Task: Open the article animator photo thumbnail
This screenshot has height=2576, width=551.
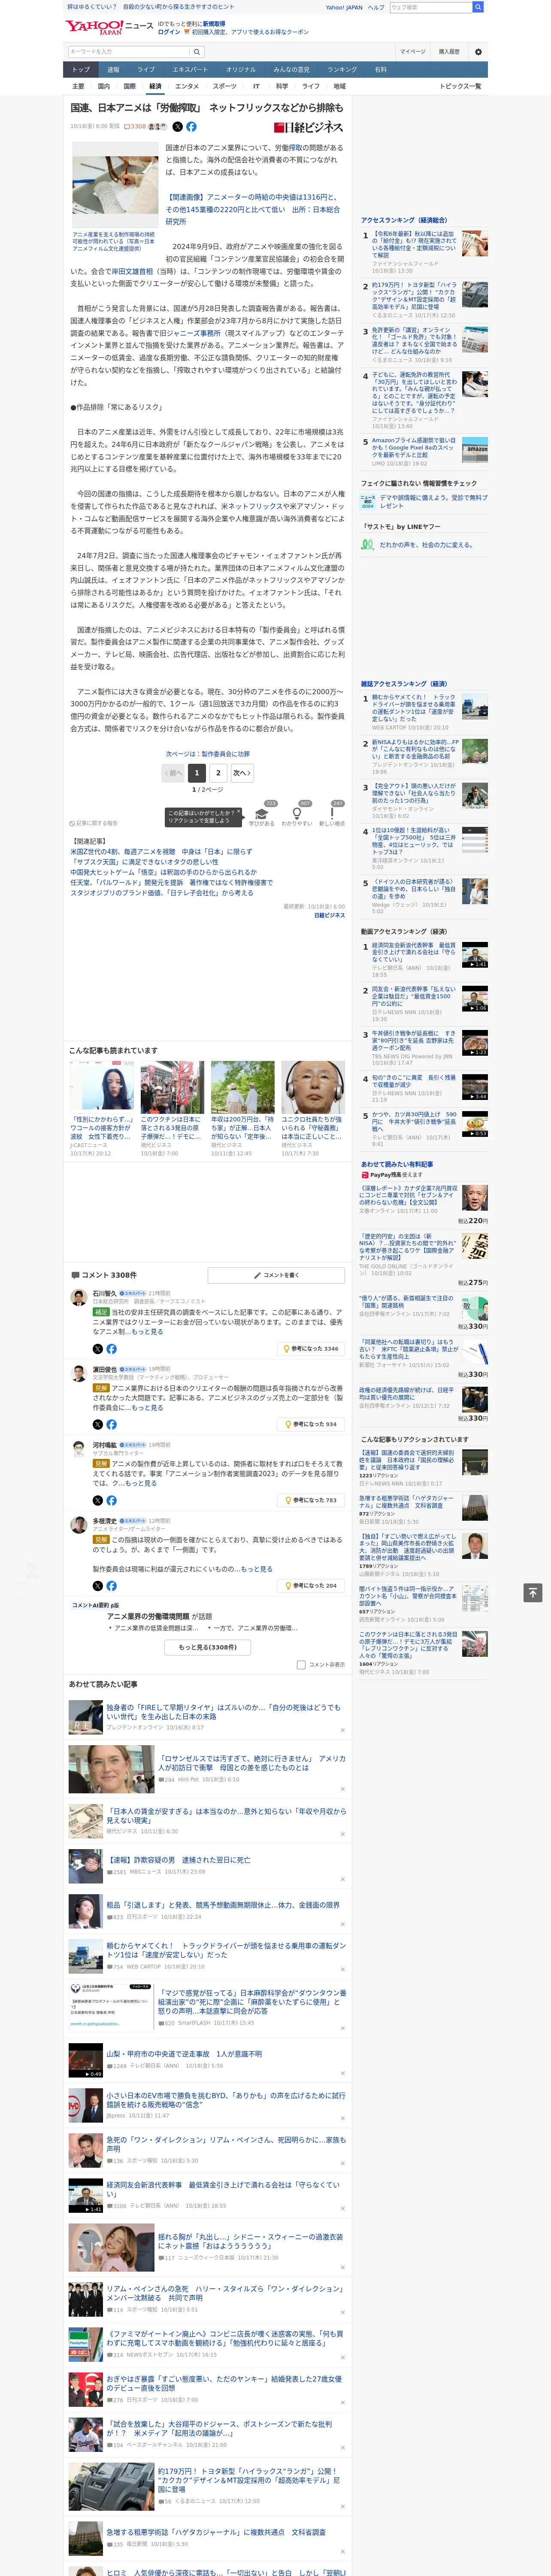Action: 115,186
